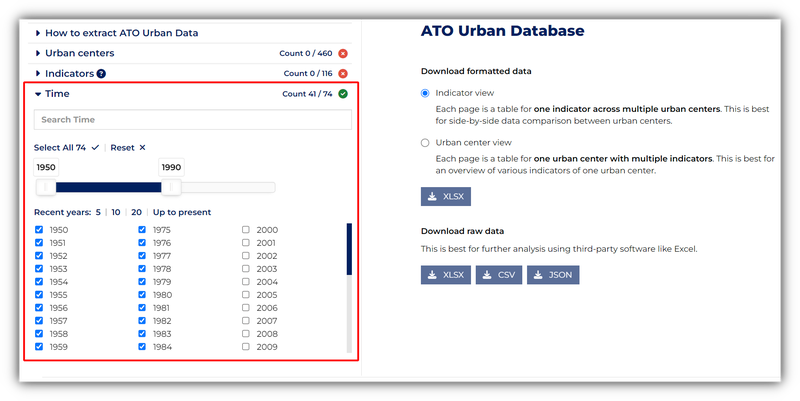800x401 pixels.
Task: Download raw data as JSON
Action: (553, 275)
